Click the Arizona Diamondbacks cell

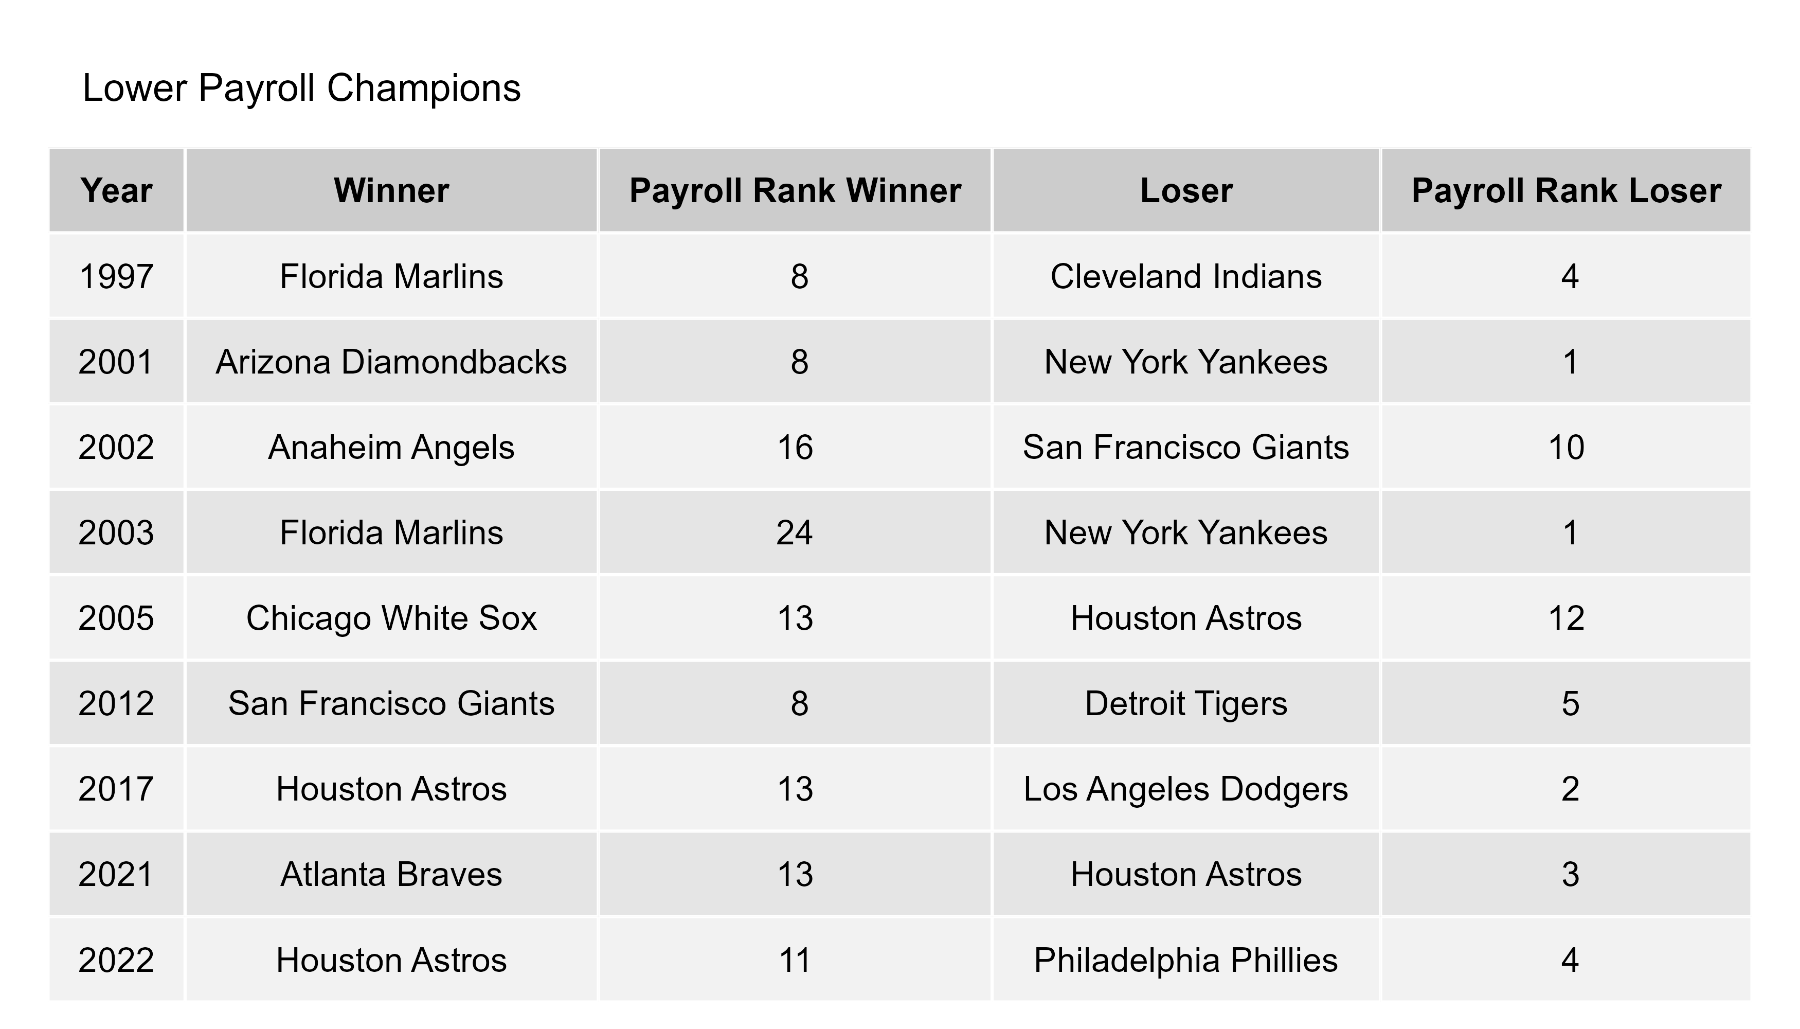(x=391, y=361)
